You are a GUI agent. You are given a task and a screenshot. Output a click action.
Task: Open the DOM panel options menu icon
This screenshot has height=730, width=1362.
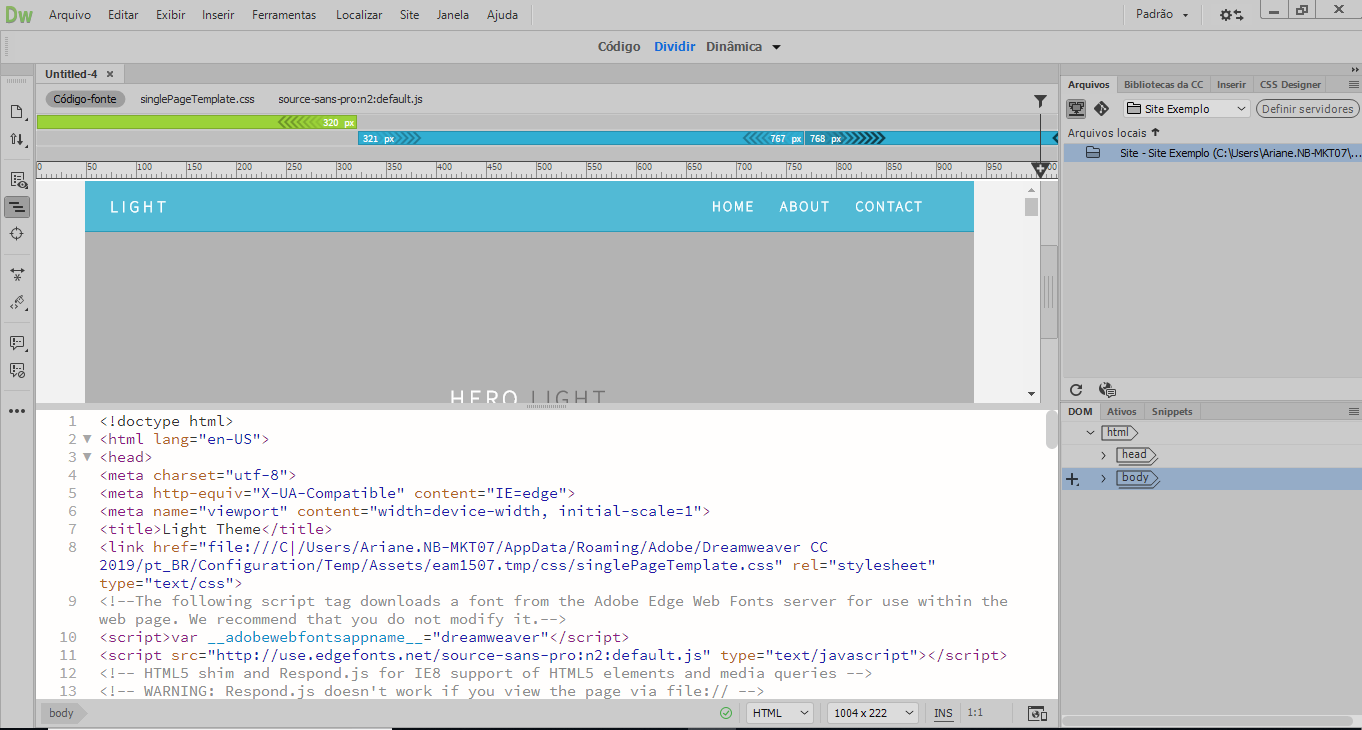click(x=1353, y=411)
